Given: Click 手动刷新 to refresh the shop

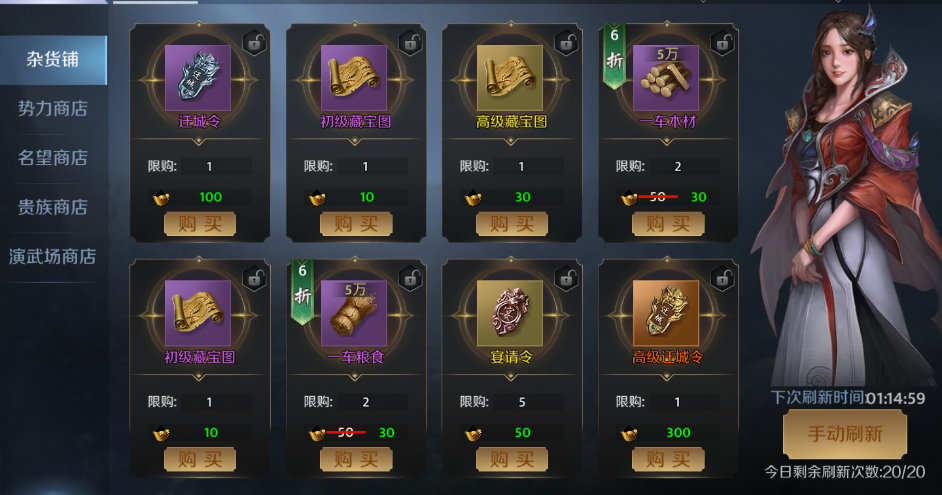Looking at the screenshot, I should click(845, 434).
